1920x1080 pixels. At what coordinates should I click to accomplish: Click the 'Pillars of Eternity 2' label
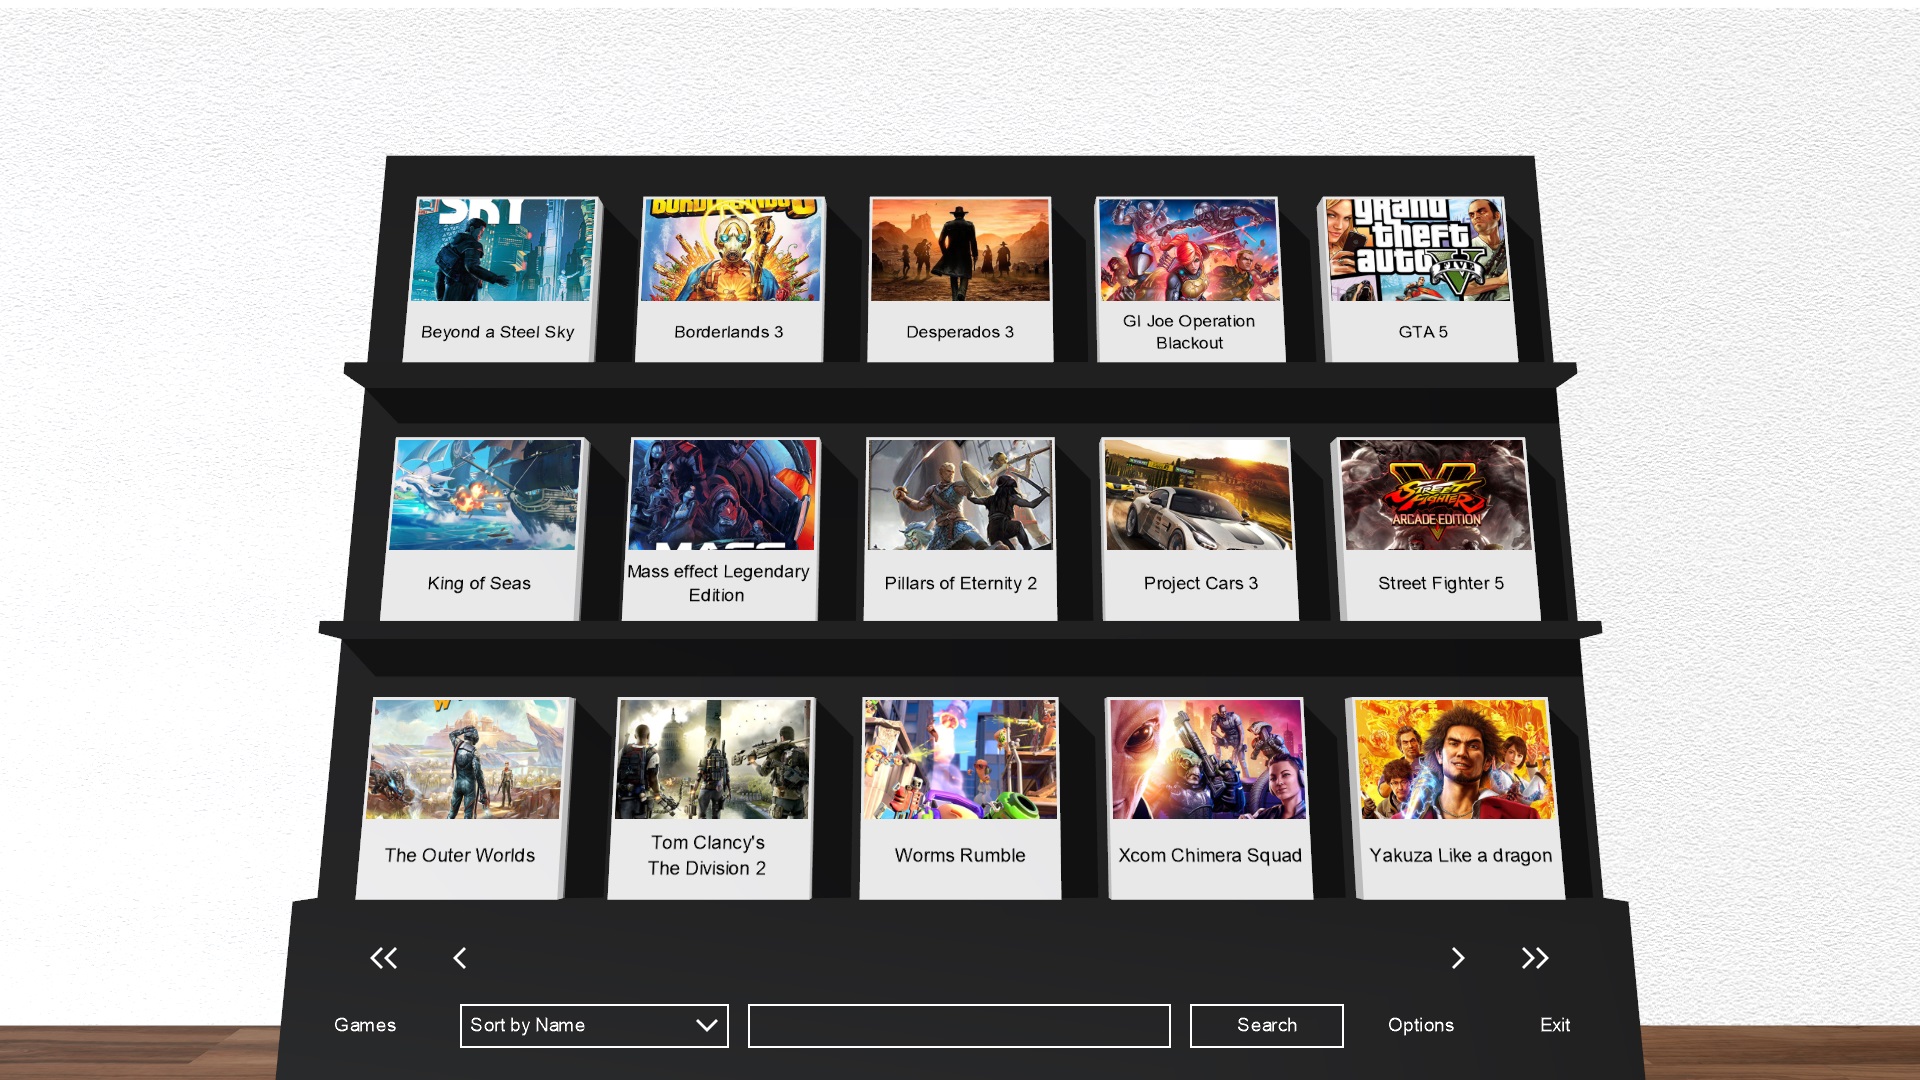(960, 584)
